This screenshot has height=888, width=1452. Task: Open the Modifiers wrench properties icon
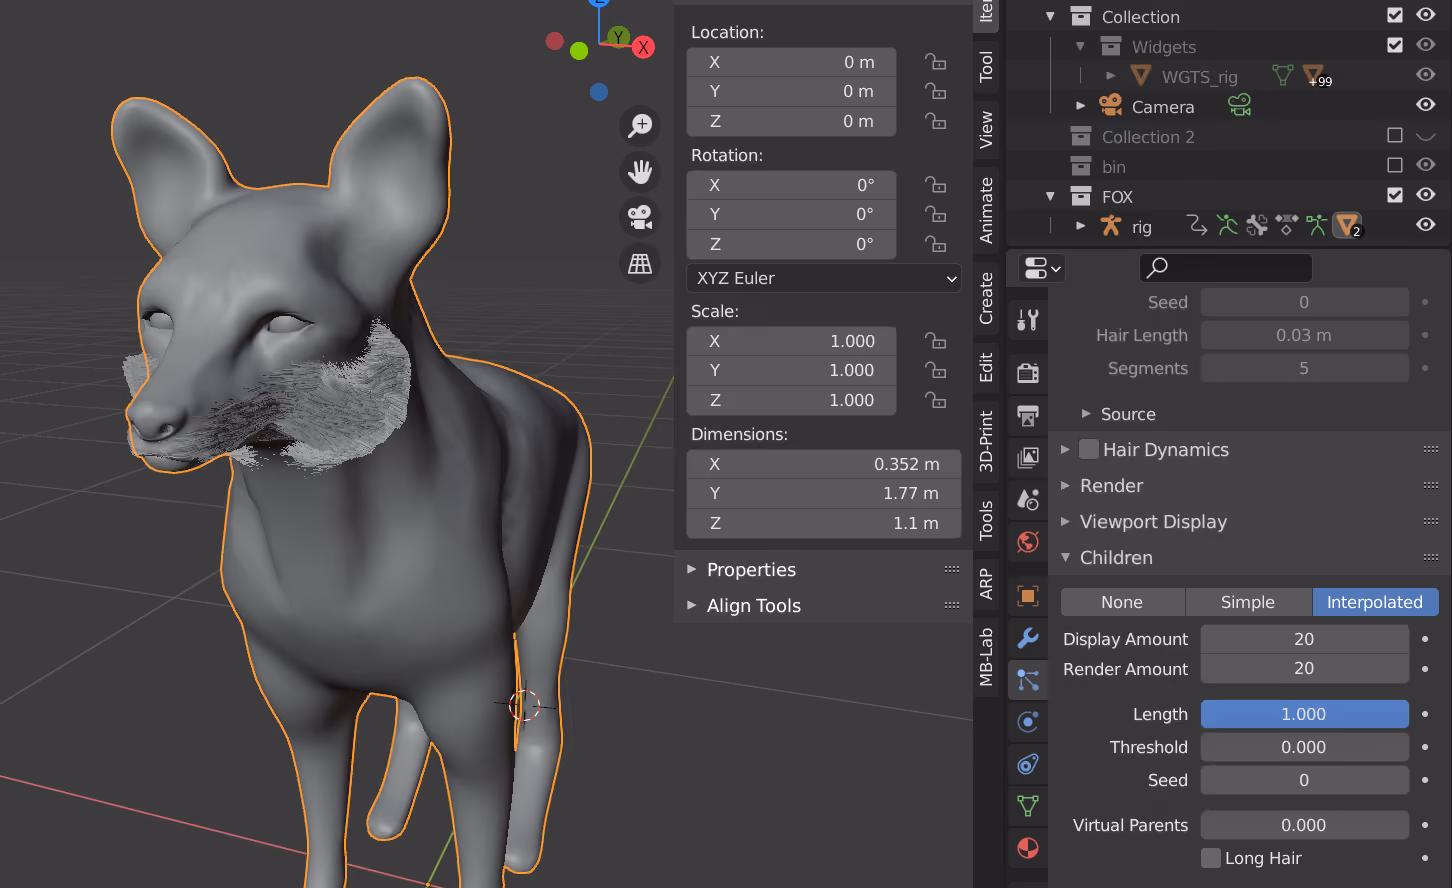[1028, 637]
